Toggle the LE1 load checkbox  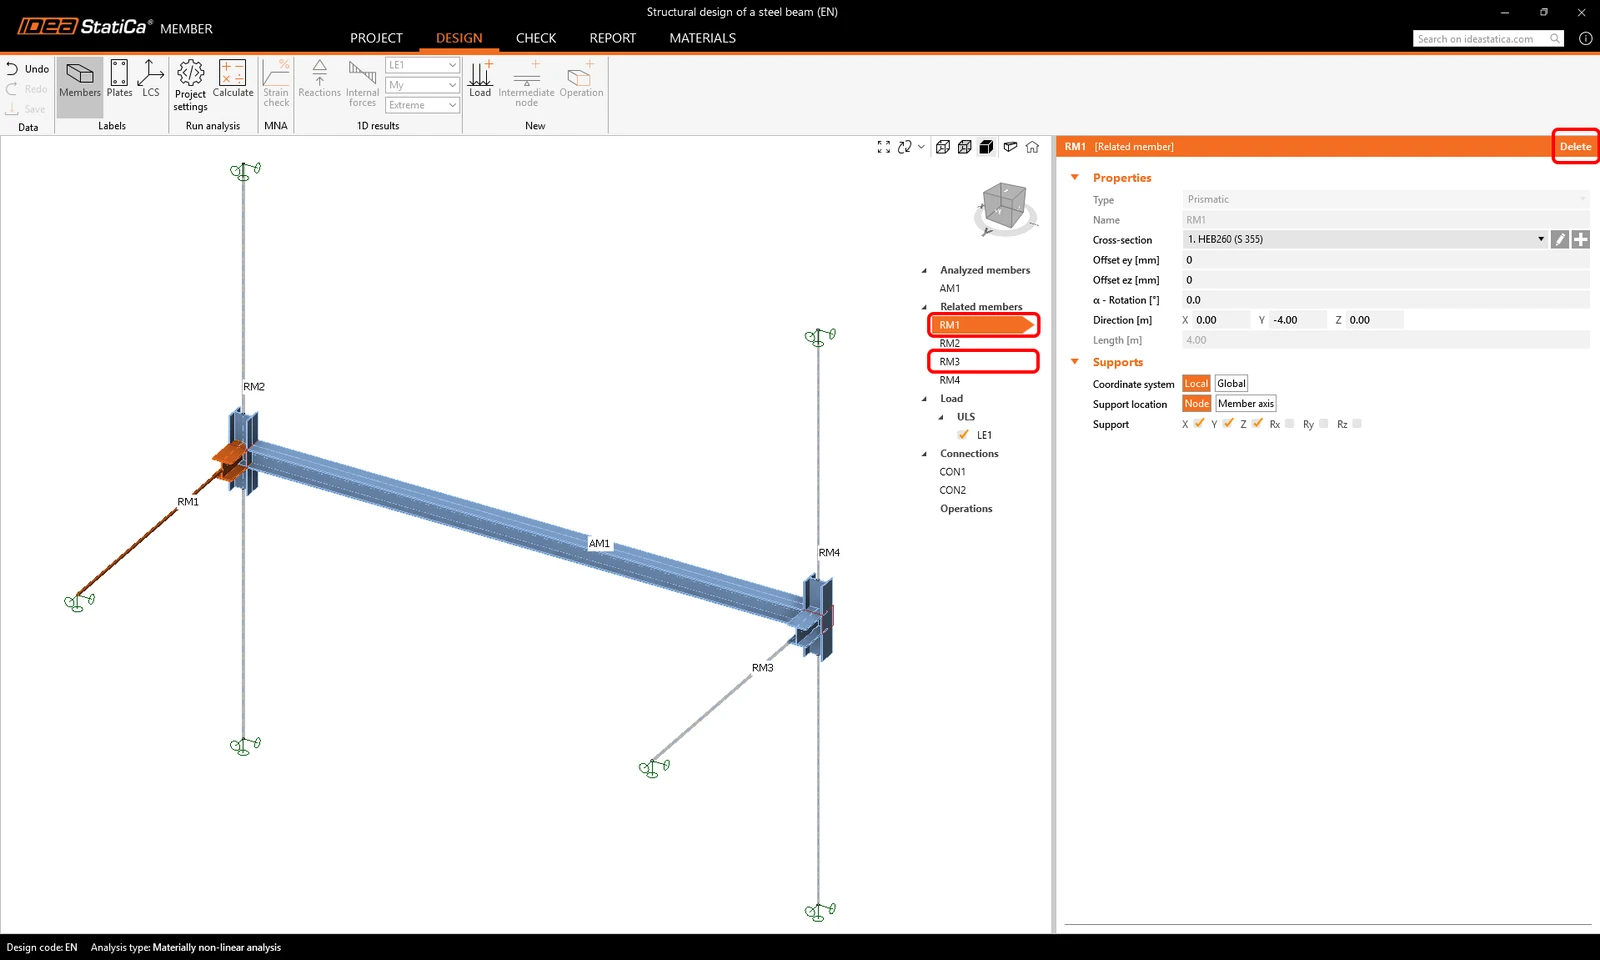tap(963, 435)
